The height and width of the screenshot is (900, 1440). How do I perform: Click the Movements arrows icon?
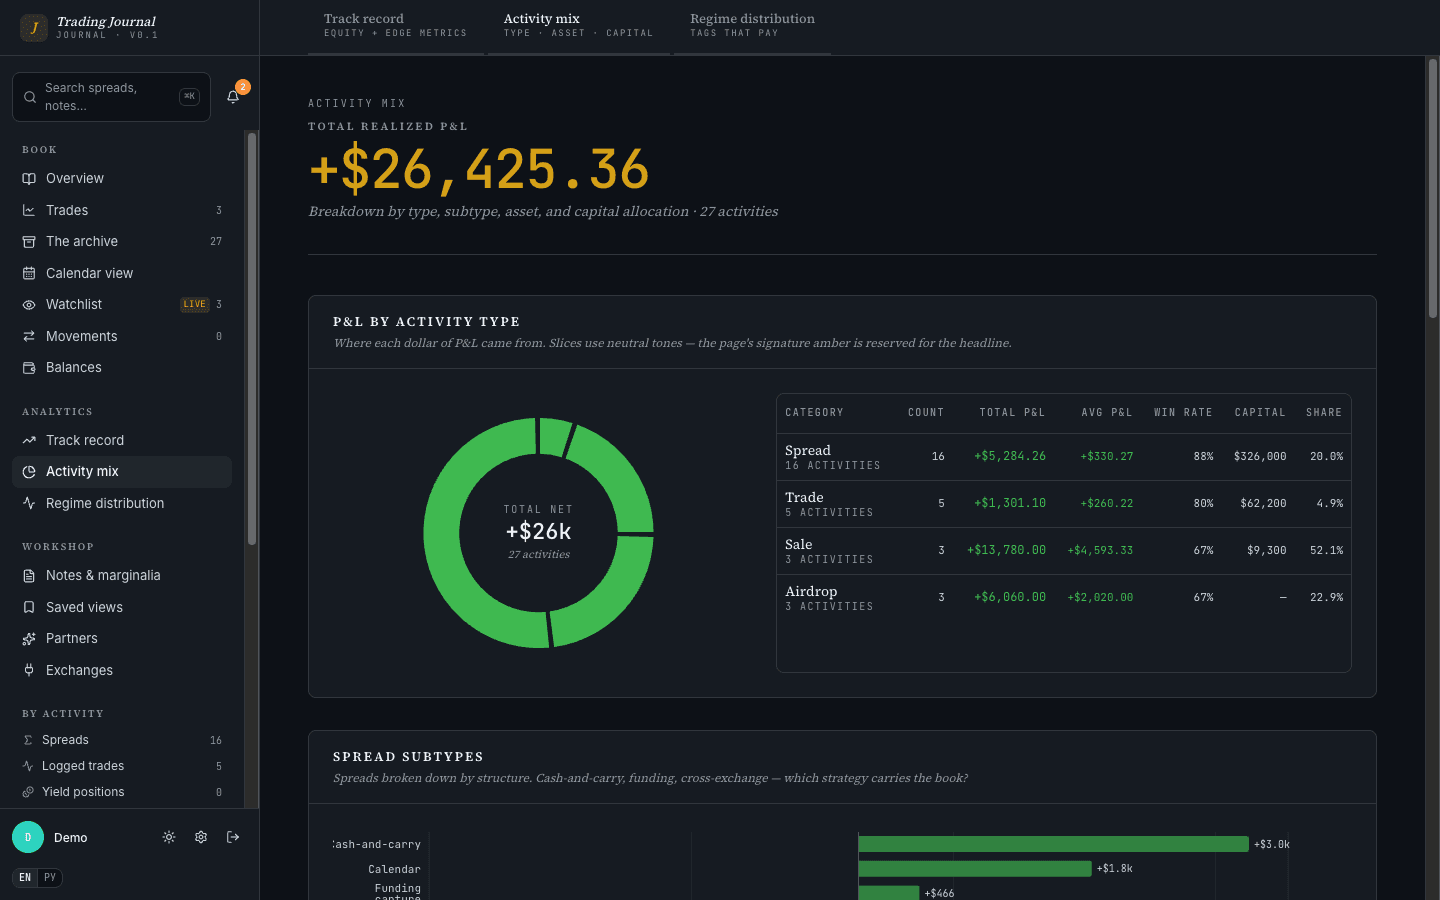(29, 336)
